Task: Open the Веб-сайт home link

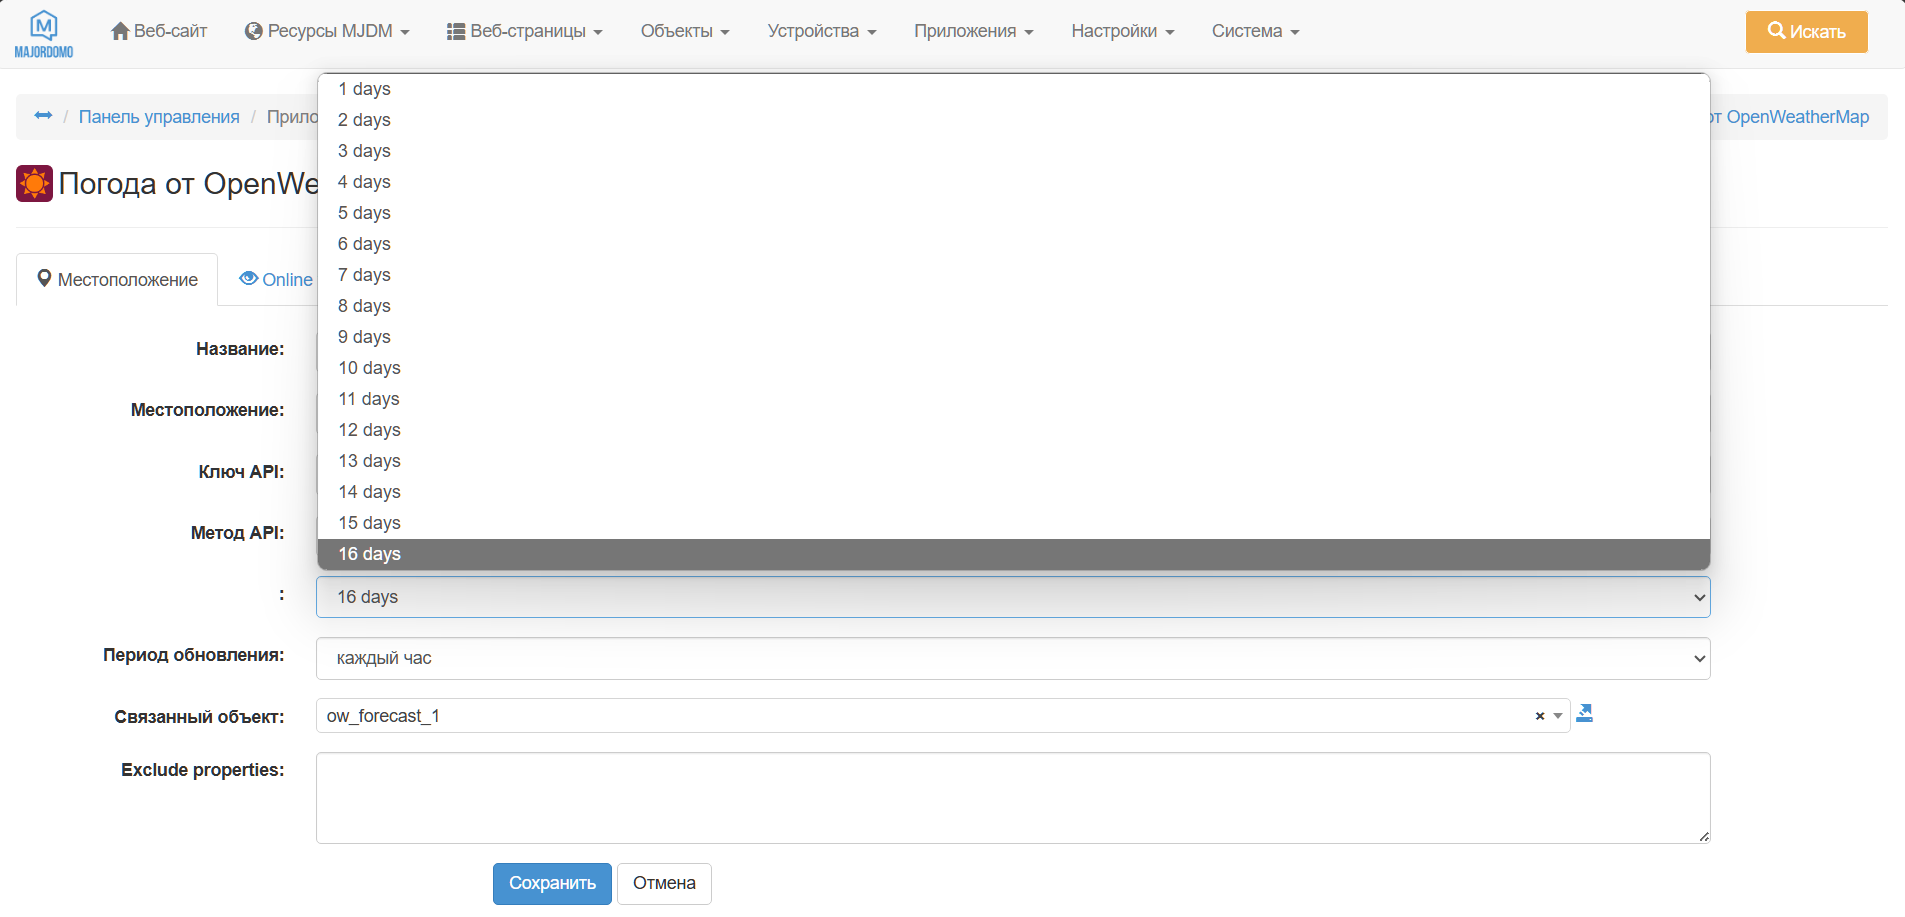Action: click(159, 31)
